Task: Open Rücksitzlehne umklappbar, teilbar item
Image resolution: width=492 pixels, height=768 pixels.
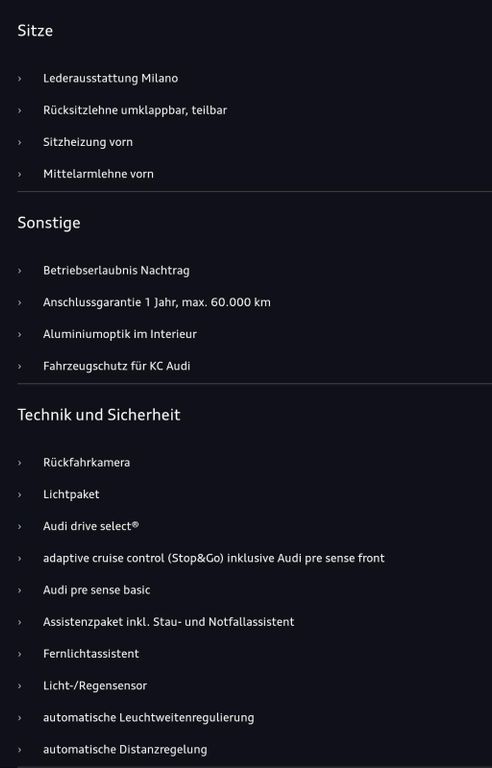Action: 135,110
